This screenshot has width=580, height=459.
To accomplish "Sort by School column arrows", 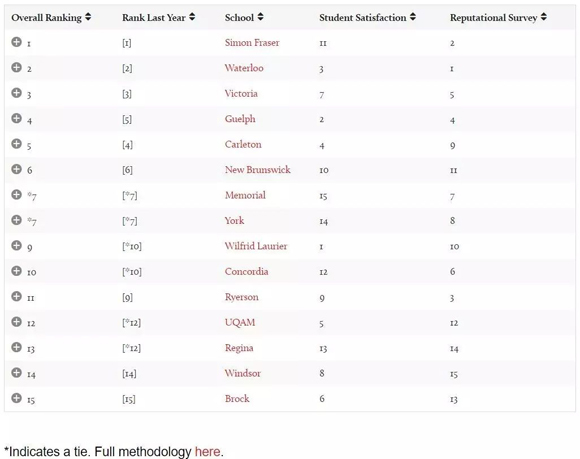I will pos(260,17).
